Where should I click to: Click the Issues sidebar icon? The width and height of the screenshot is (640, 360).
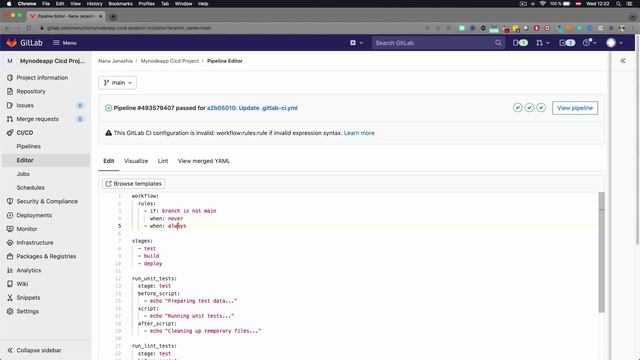(x=10, y=105)
